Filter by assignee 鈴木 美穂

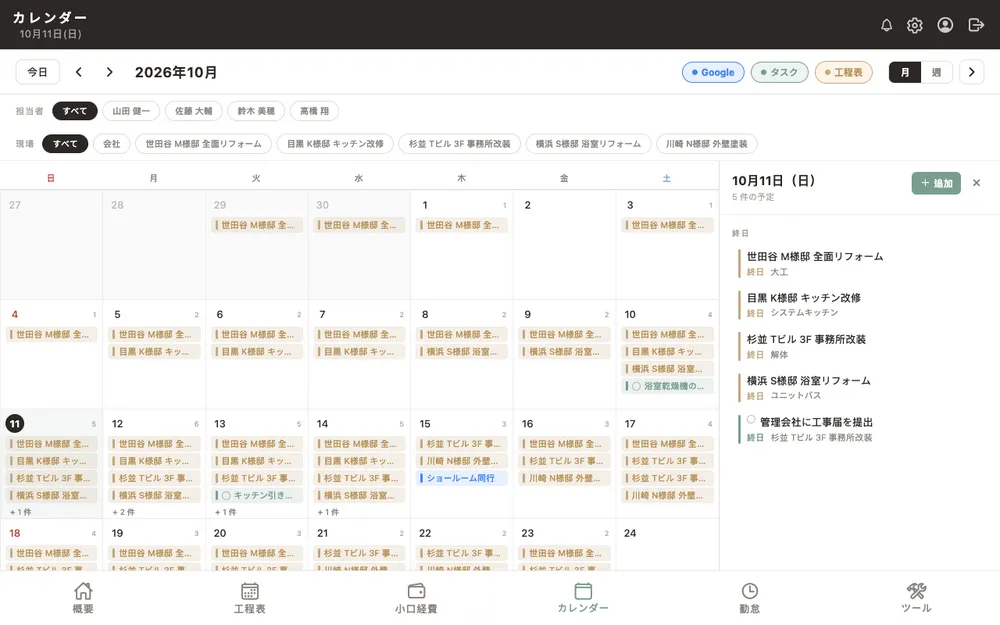(x=256, y=111)
